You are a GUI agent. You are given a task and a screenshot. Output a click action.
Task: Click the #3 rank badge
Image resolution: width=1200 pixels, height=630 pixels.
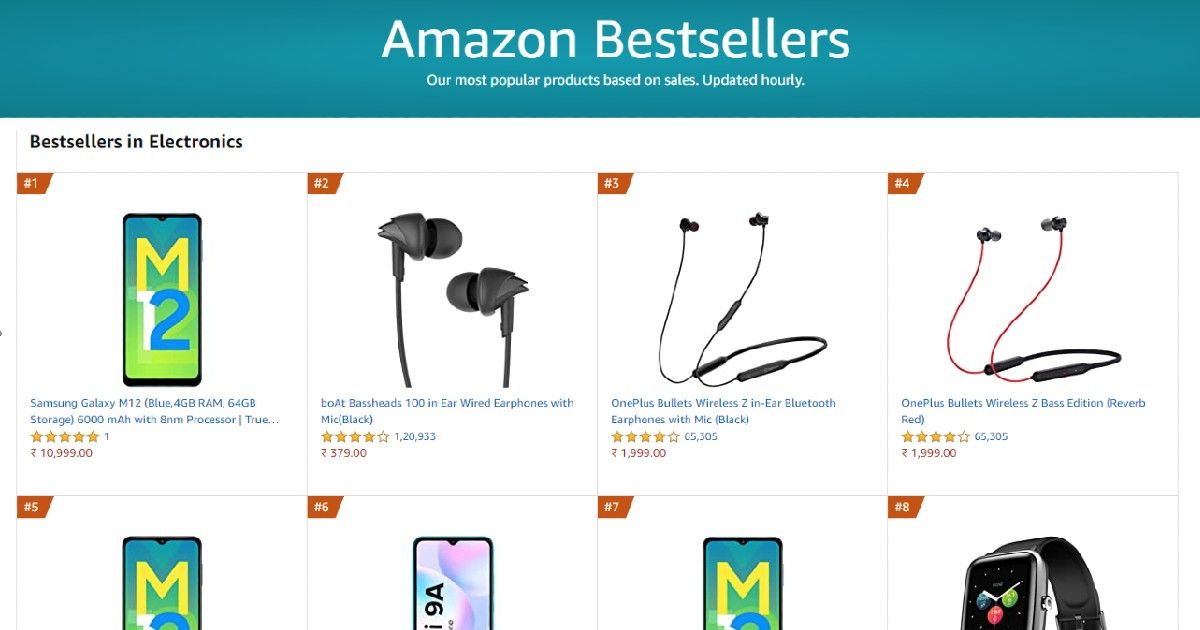(x=615, y=183)
